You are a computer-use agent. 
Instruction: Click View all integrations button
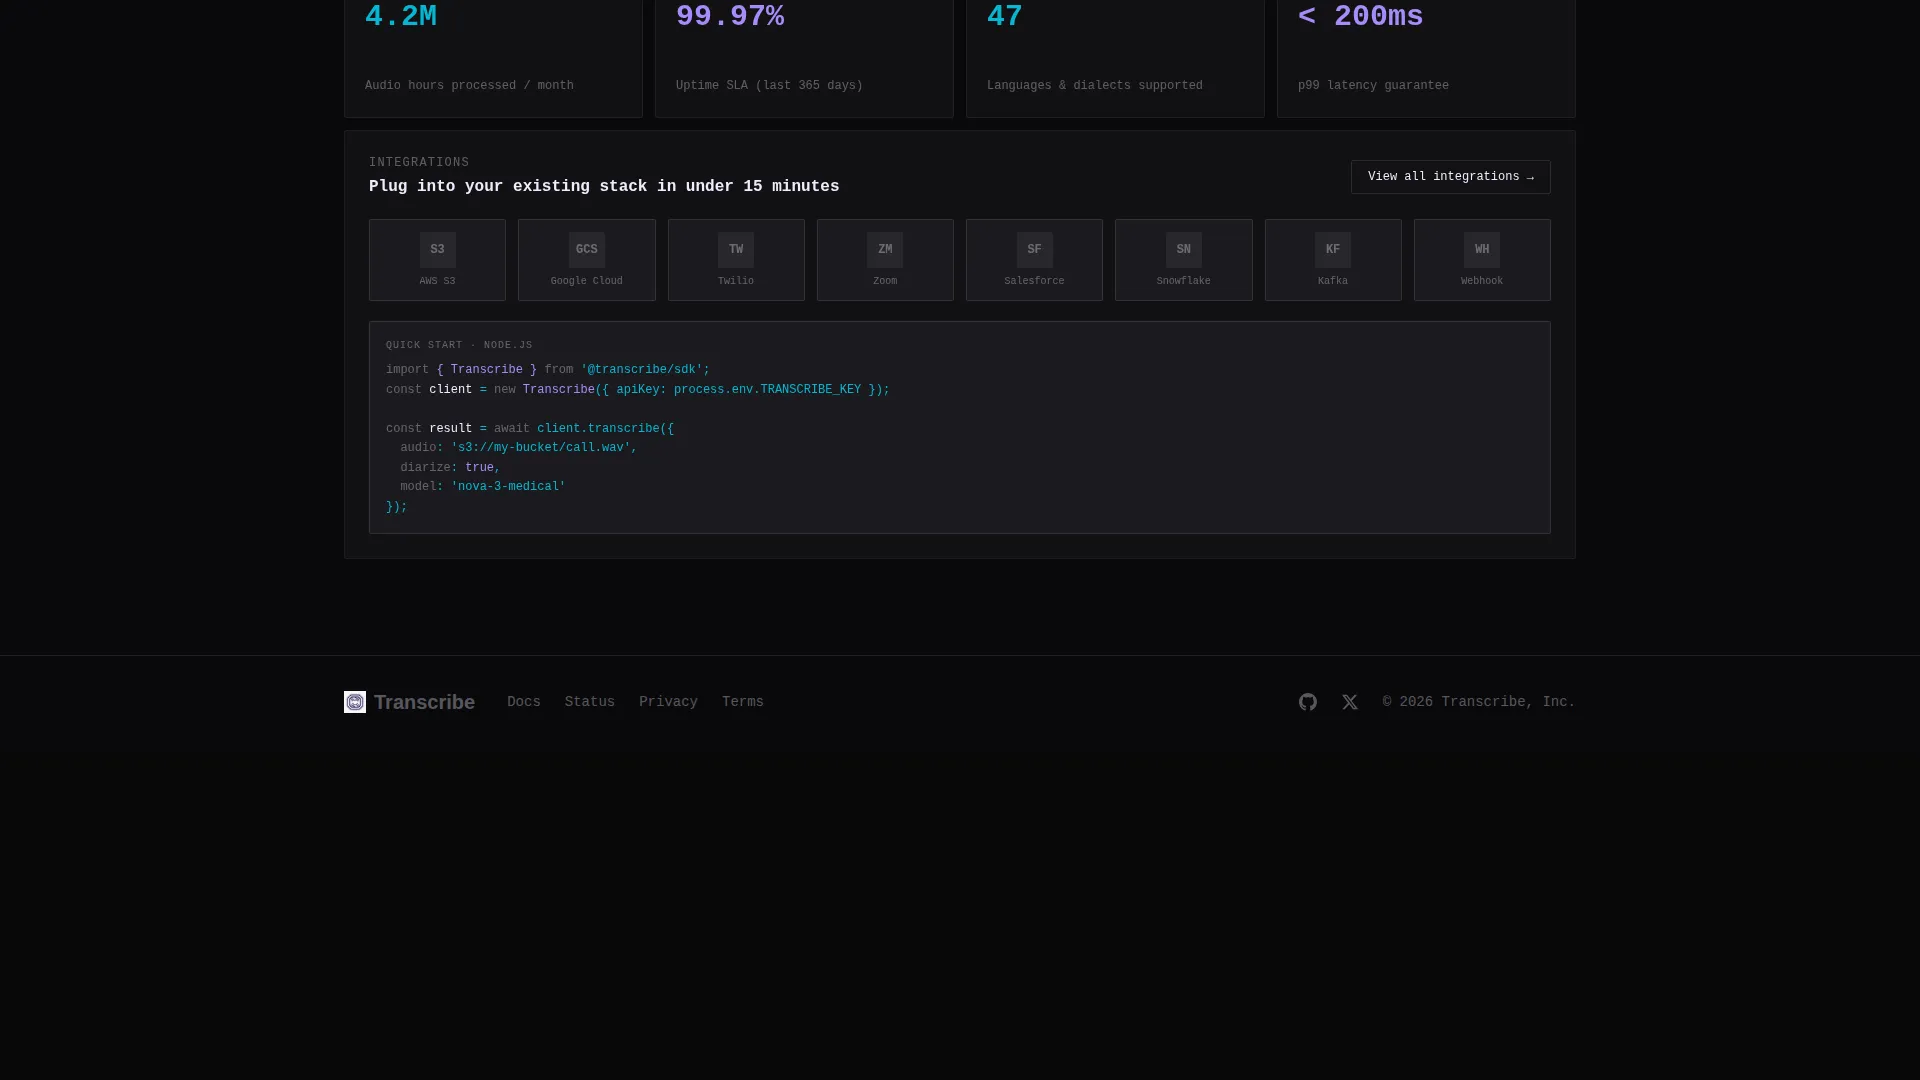(x=1451, y=177)
